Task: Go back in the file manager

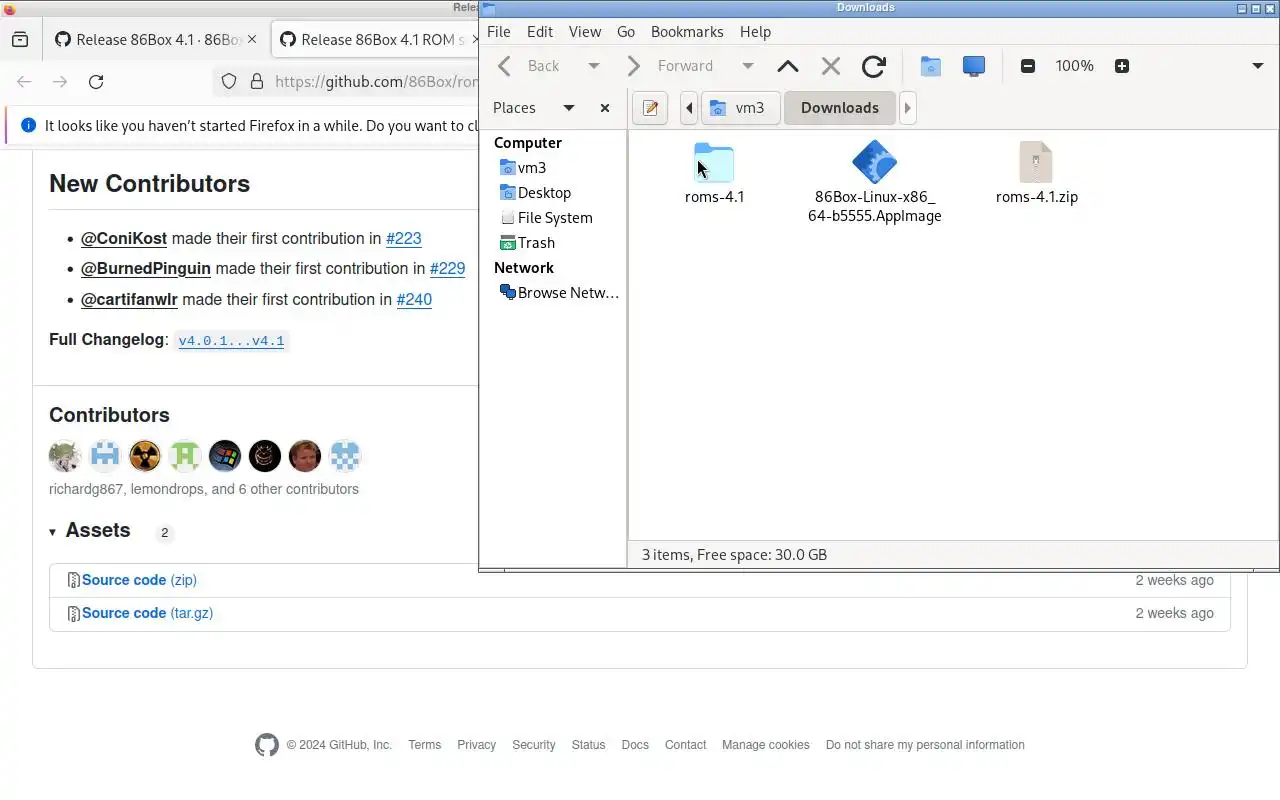Action: coord(530,66)
